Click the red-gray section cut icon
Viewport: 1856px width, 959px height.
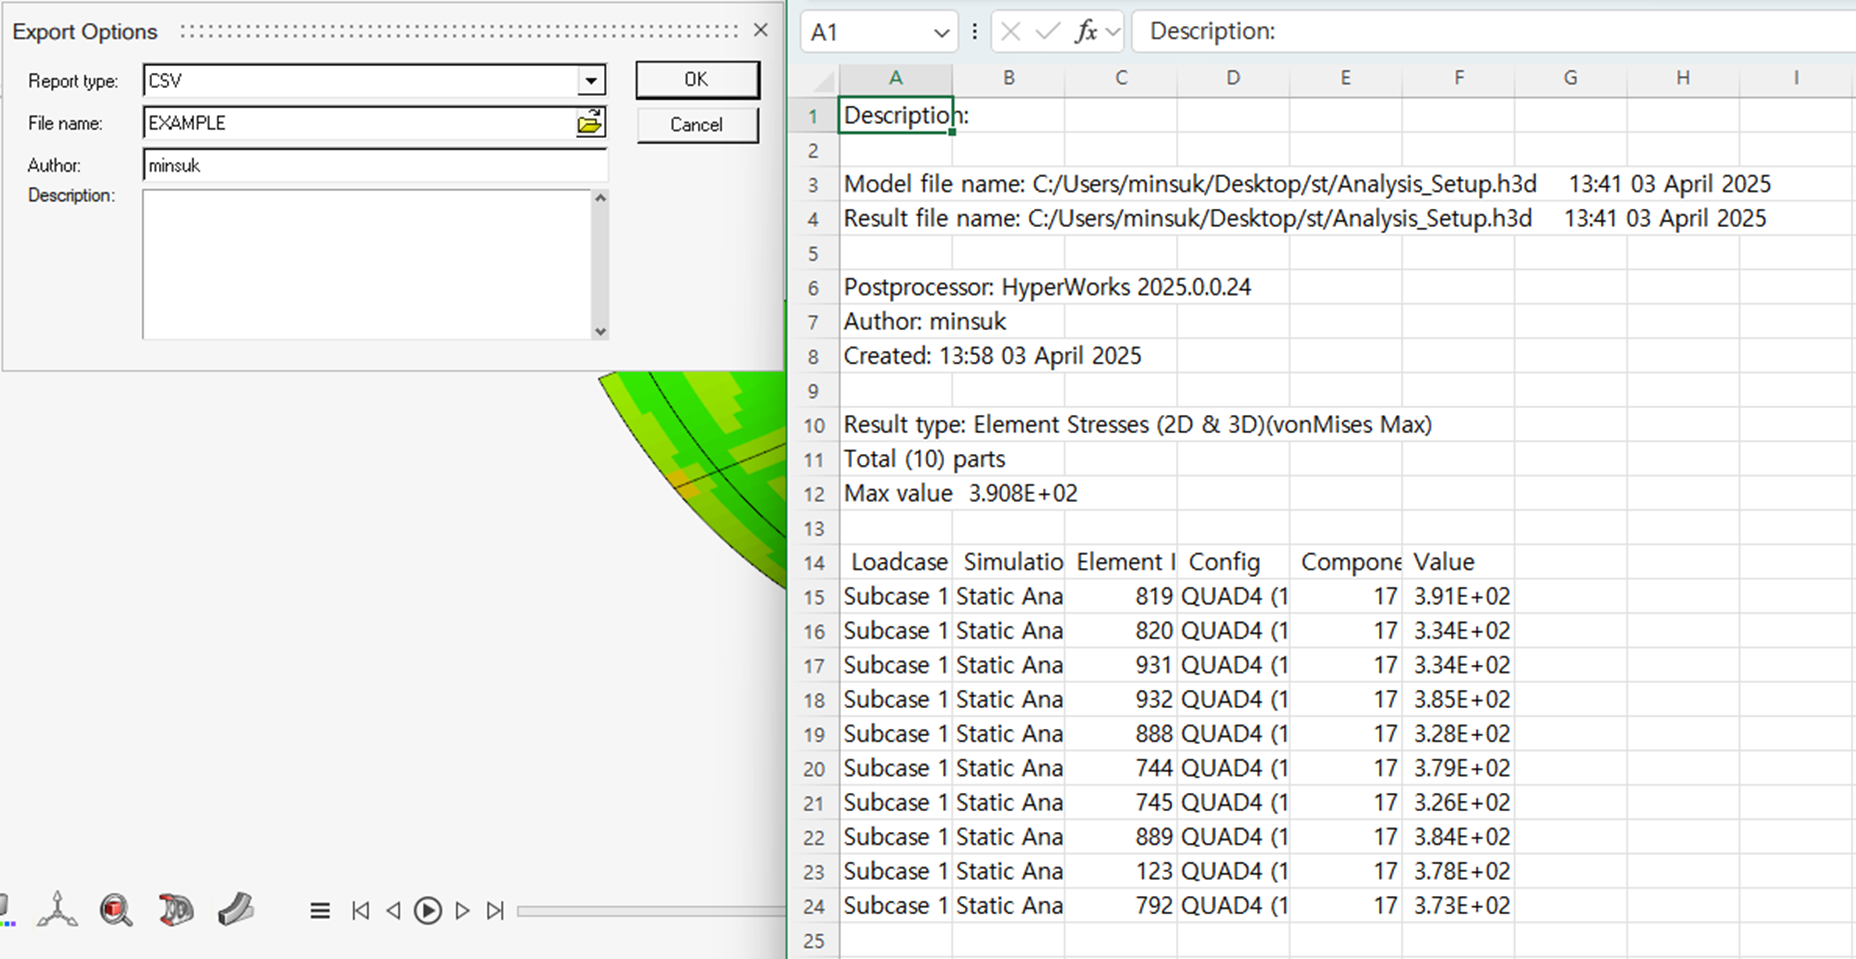(x=176, y=910)
